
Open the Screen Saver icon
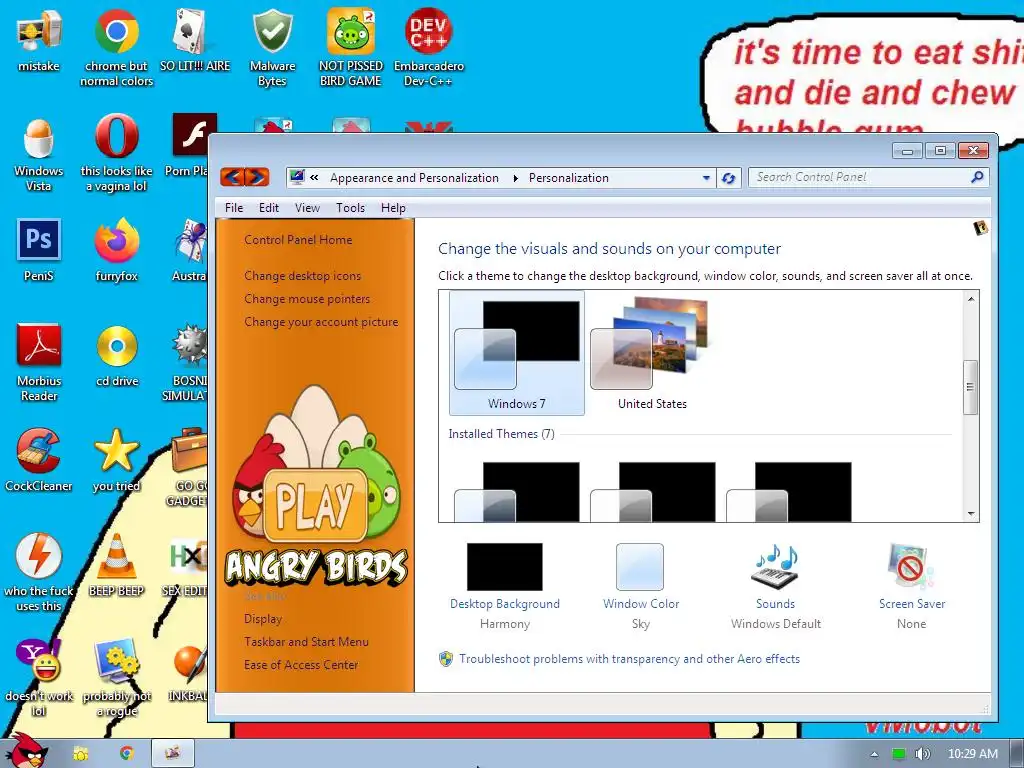pyautogui.click(x=911, y=567)
